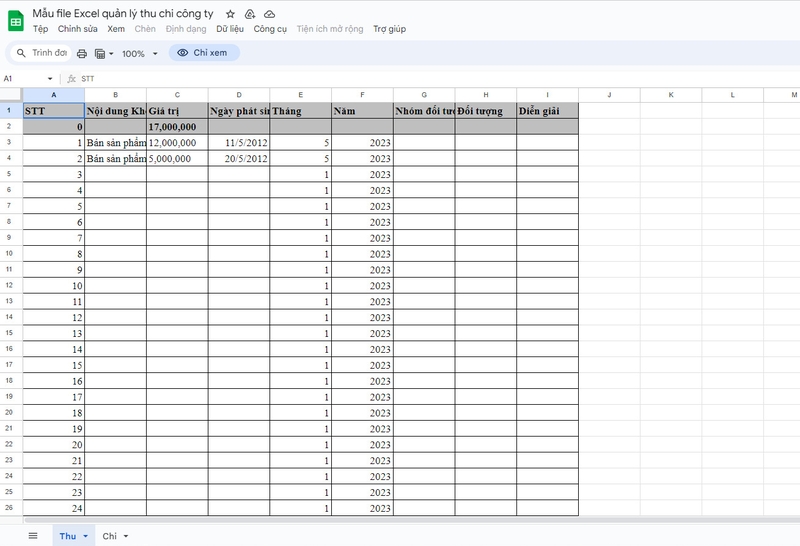Open the Trợ giúp menu
This screenshot has width=800, height=546.
coord(389,29)
